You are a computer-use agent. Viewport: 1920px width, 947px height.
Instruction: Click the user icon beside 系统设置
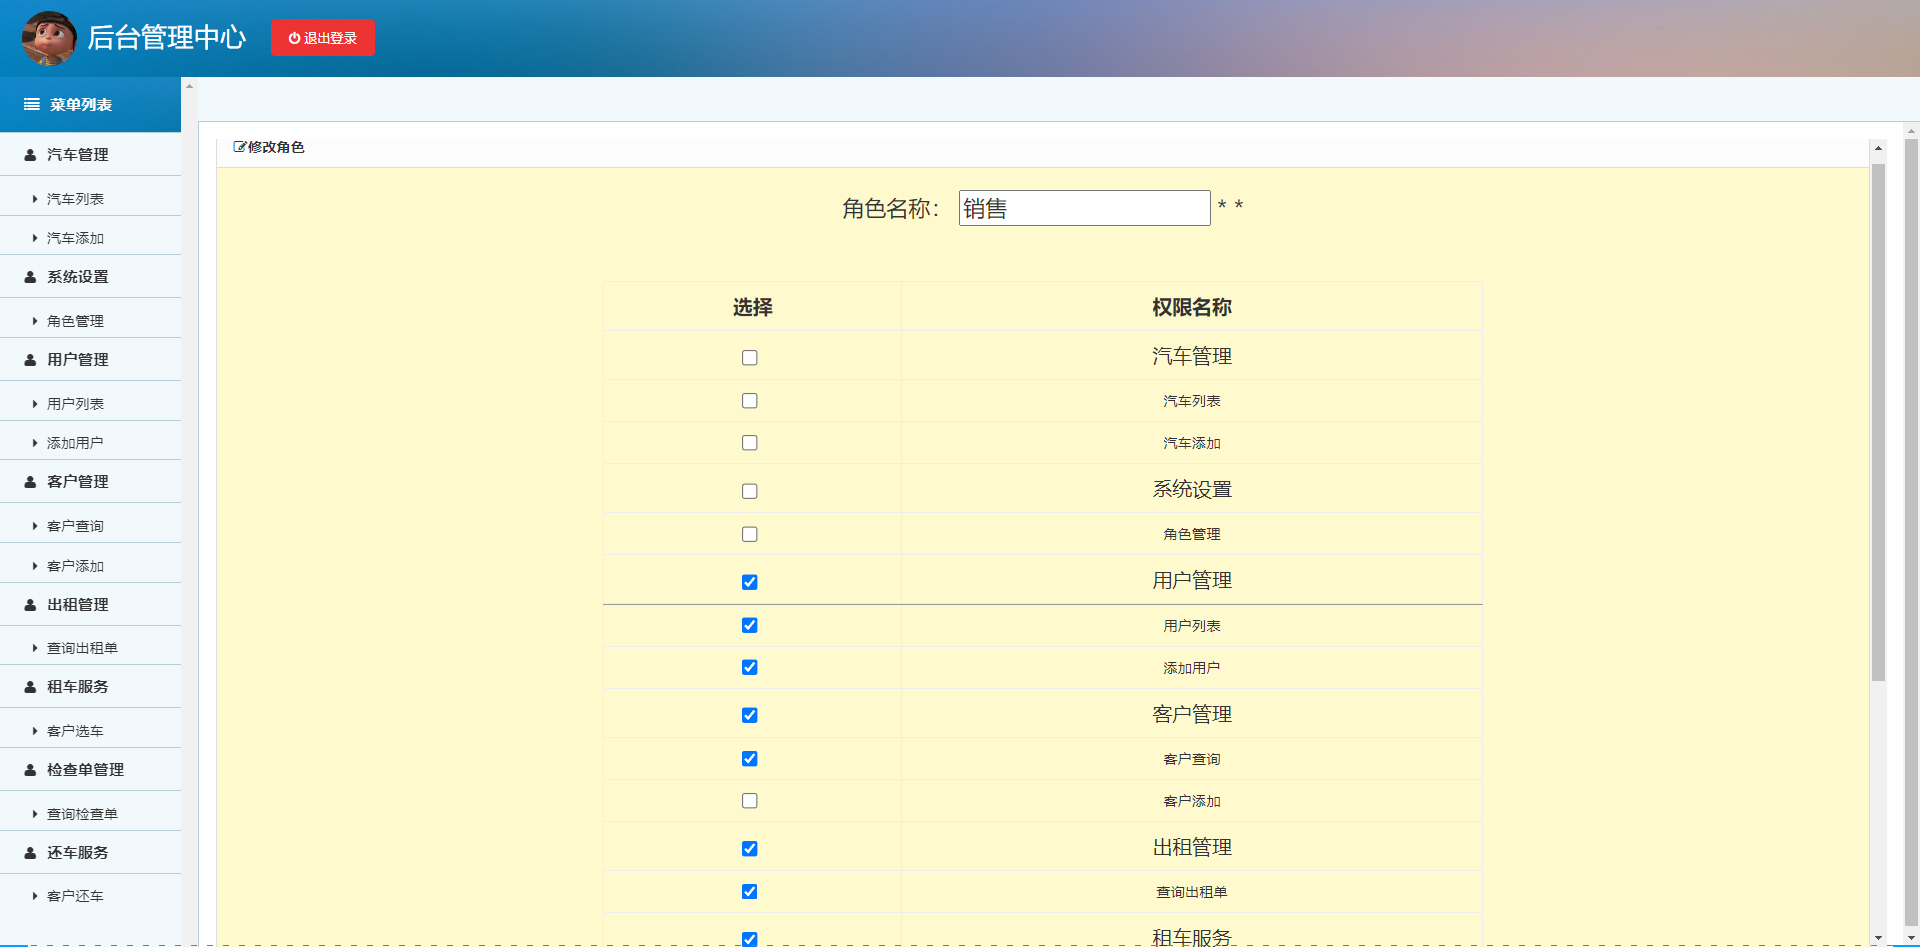point(27,277)
